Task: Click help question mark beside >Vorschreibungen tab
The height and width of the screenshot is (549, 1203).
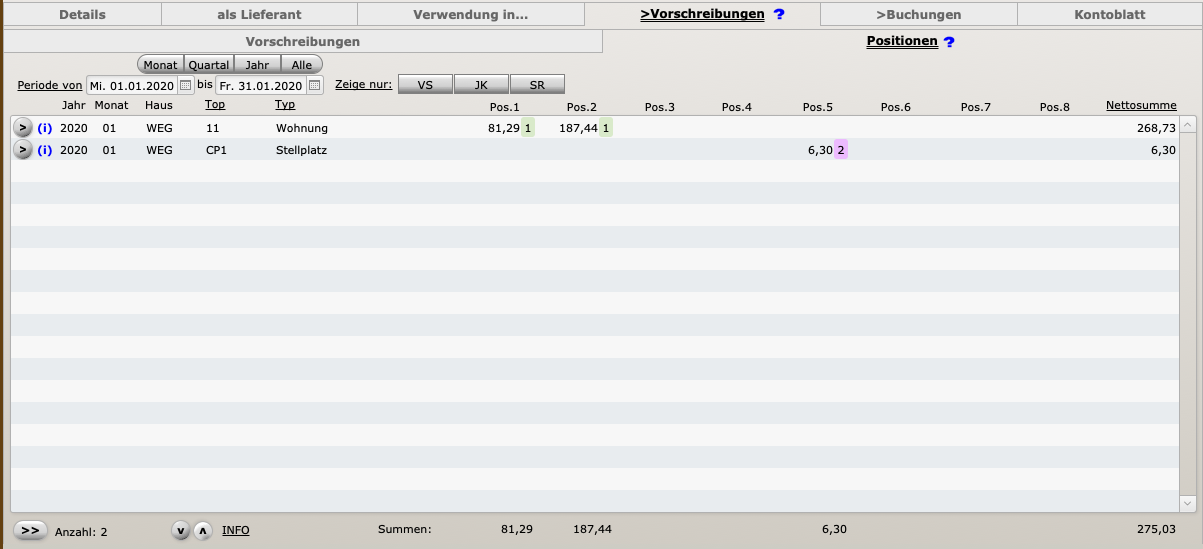Action: (x=779, y=15)
